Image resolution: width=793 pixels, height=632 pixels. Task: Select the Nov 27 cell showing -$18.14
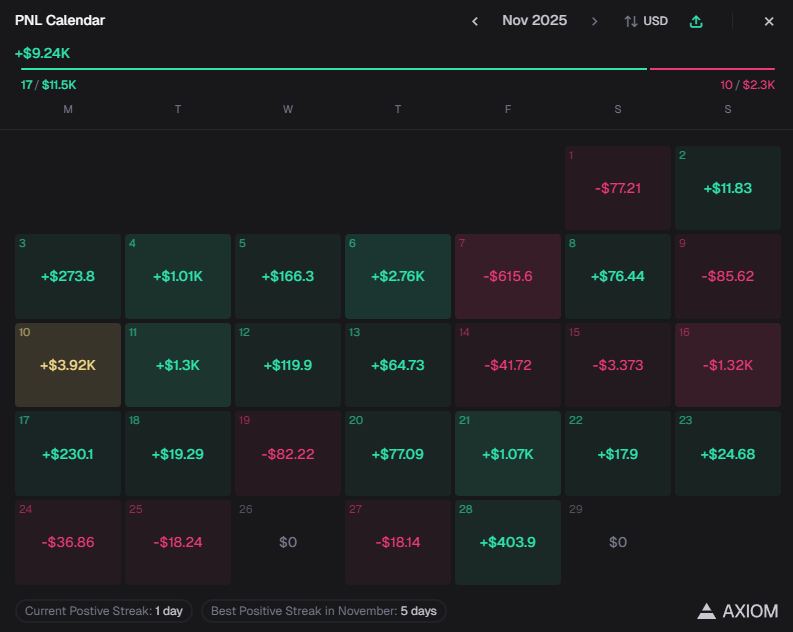398,542
